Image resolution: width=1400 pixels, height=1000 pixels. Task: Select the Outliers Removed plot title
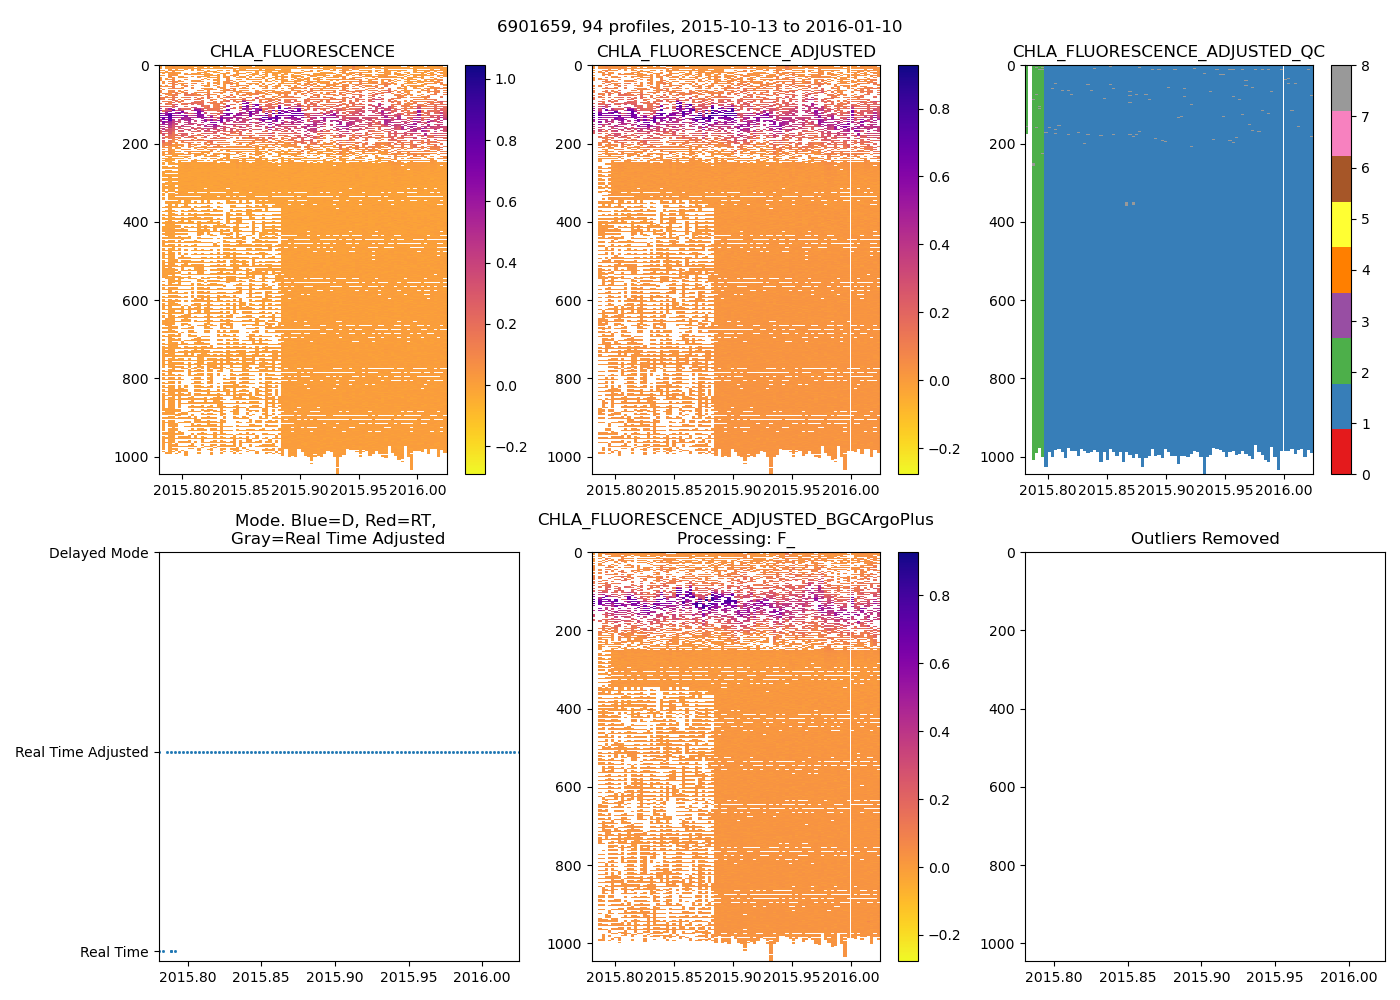1205,539
